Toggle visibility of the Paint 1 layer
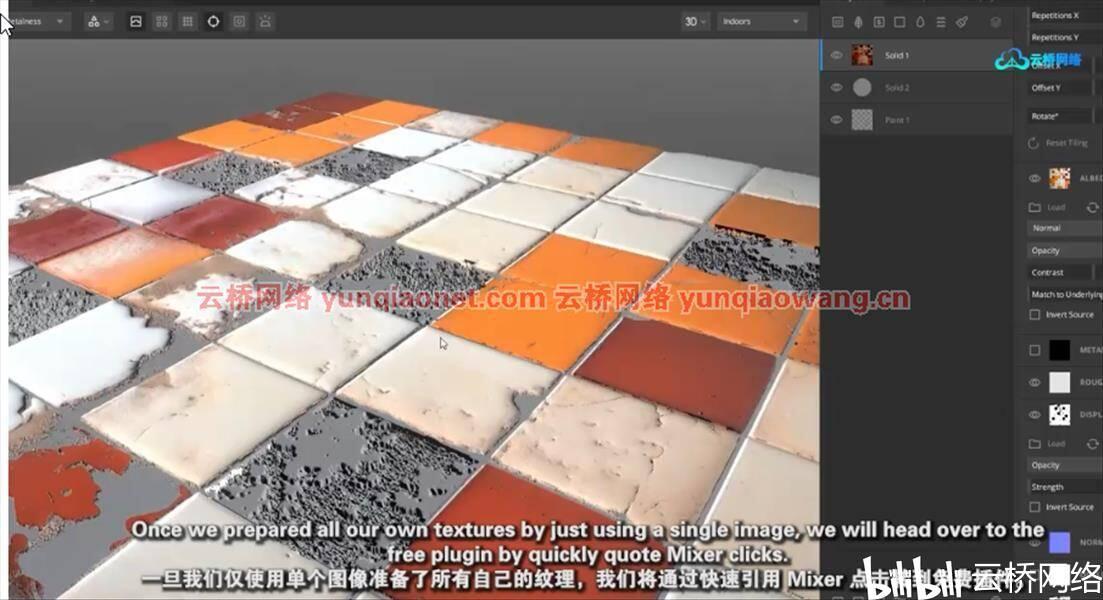This screenshot has height=600, width=1103. (x=836, y=120)
